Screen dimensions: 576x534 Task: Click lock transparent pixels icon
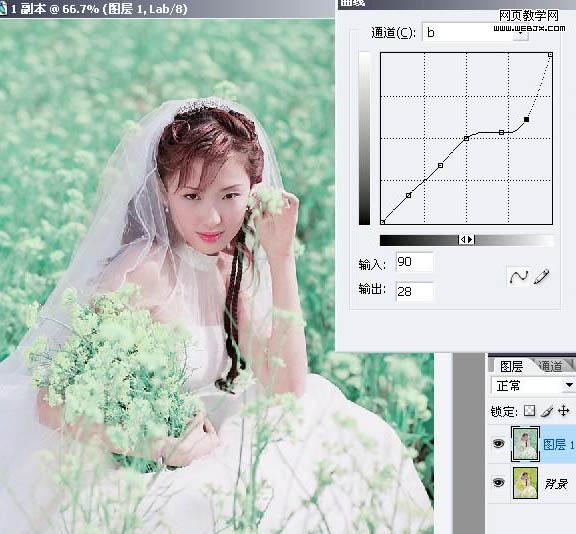tap(529, 411)
